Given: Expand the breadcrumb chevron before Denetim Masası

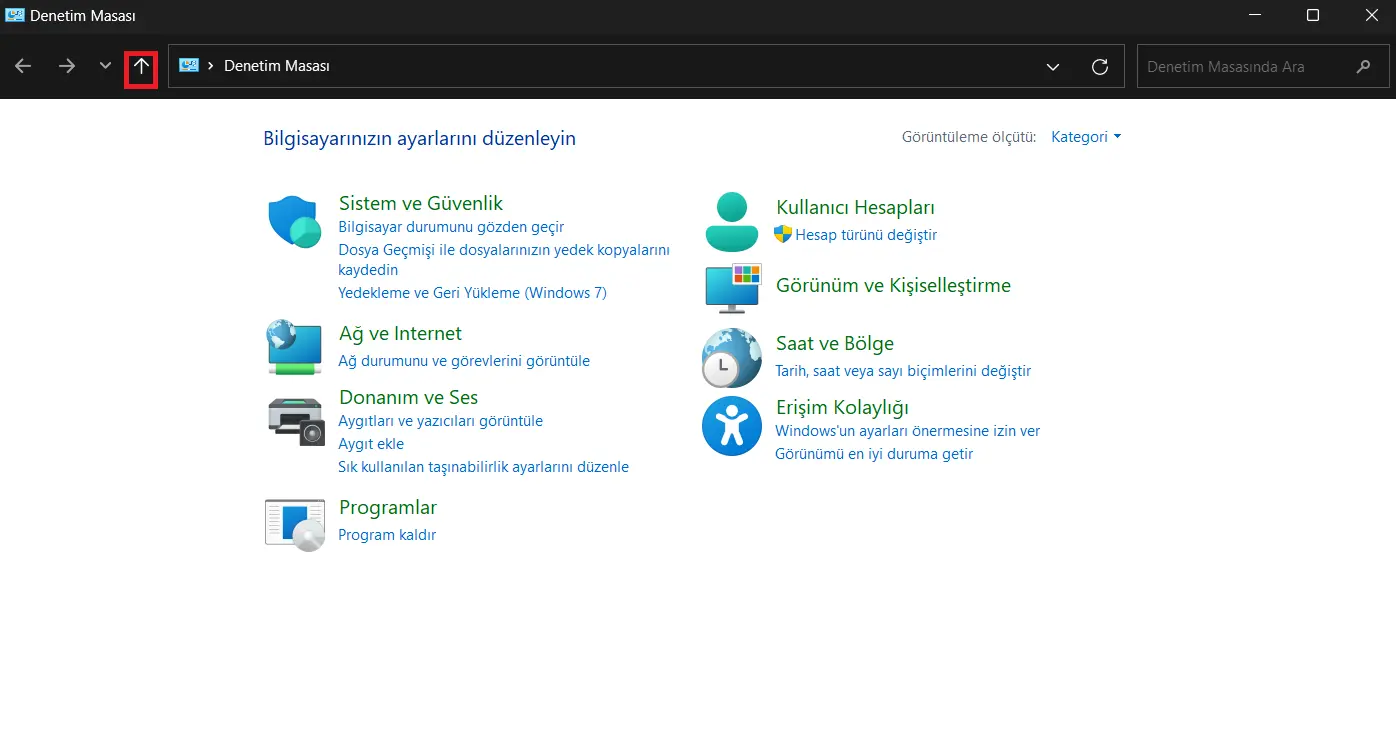Looking at the screenshot, I should point(211,66).
